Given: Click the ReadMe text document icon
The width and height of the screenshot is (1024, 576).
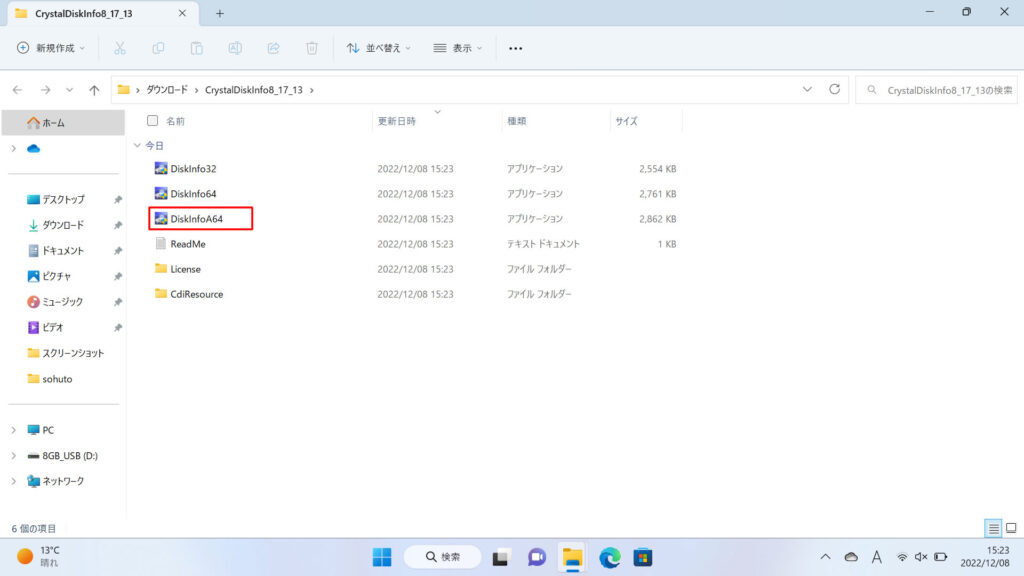Looking at the screenshot, I should [161, 244].
